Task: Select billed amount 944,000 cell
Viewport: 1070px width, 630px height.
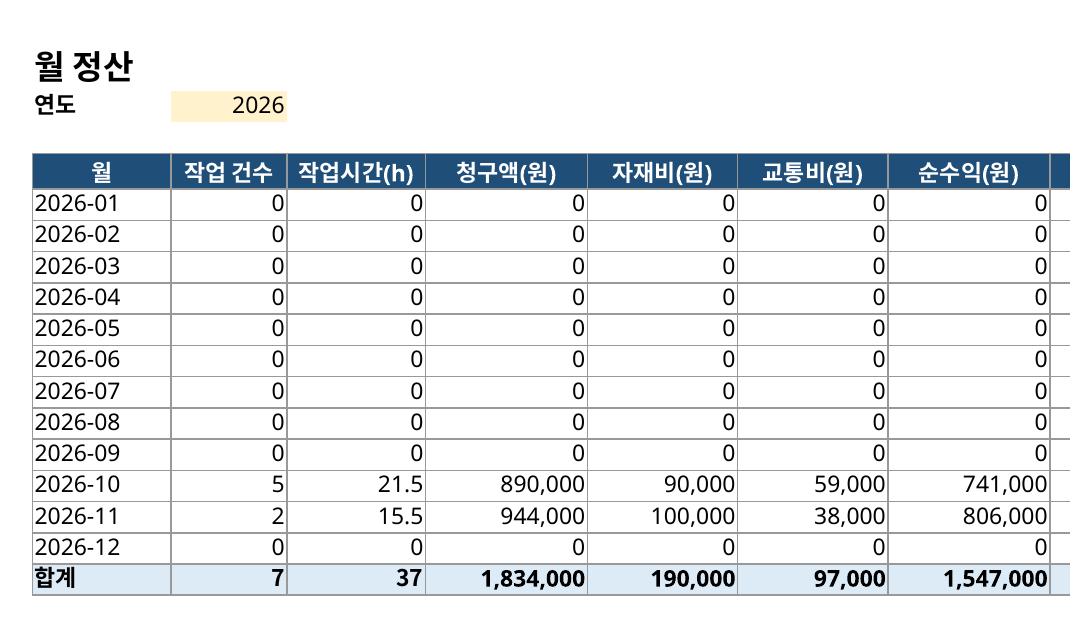Action: tap(506, 517)
